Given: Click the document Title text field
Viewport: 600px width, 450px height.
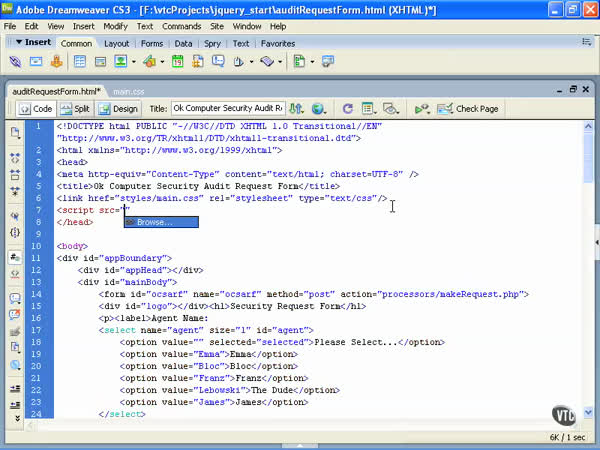Looking at the screenshot, I should [x=228, y=108].
